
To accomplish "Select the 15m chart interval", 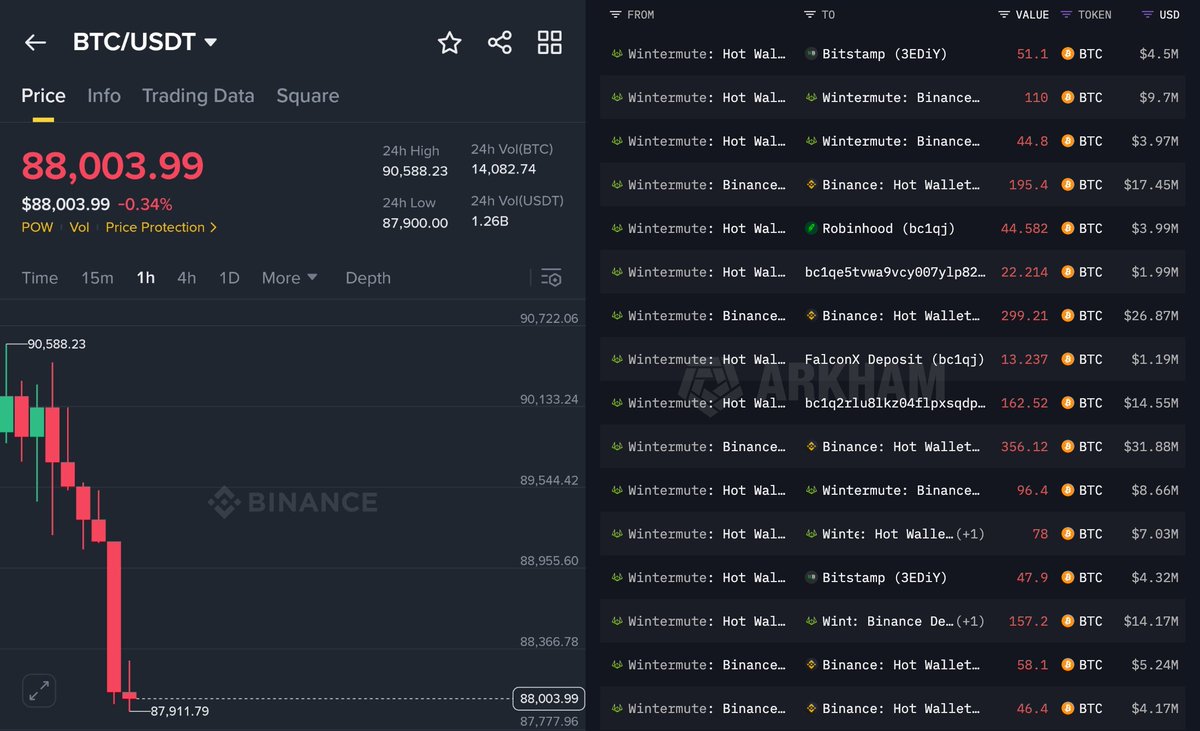I will 97,277.
